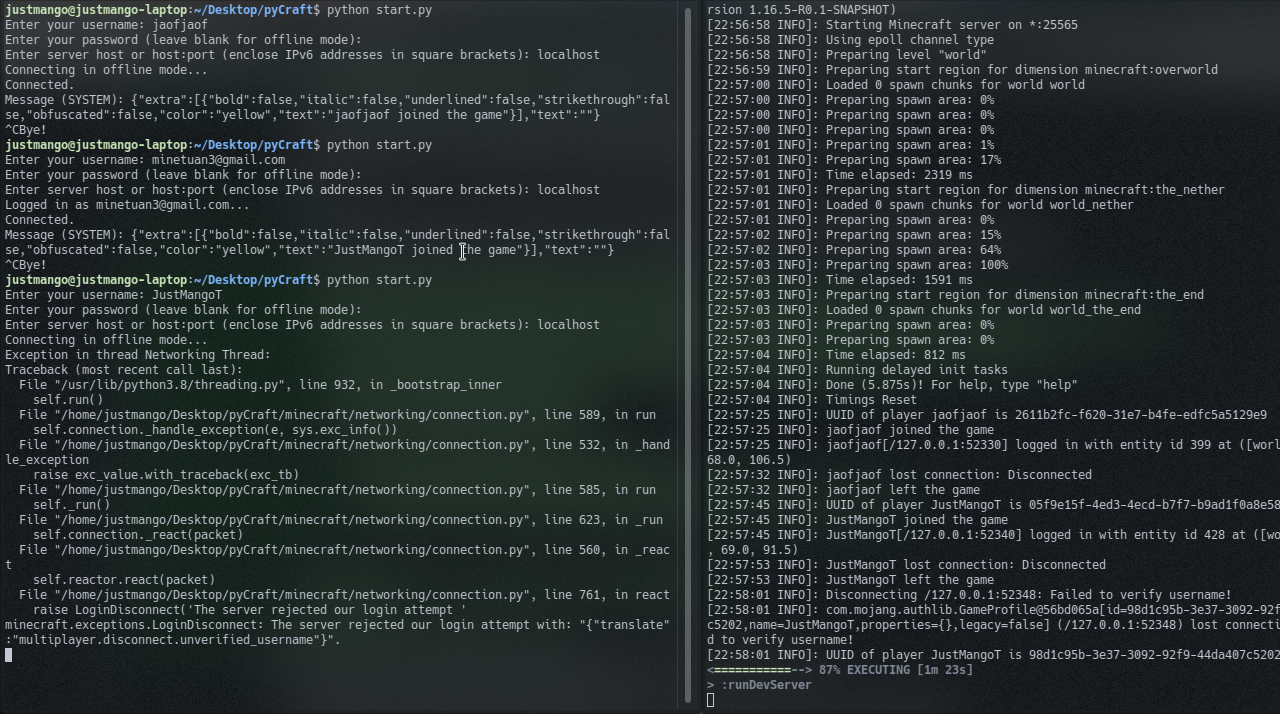Click the multiplayer.disconnect.unverified_username error text
The image size is (1280, 714).
[173, 640]
